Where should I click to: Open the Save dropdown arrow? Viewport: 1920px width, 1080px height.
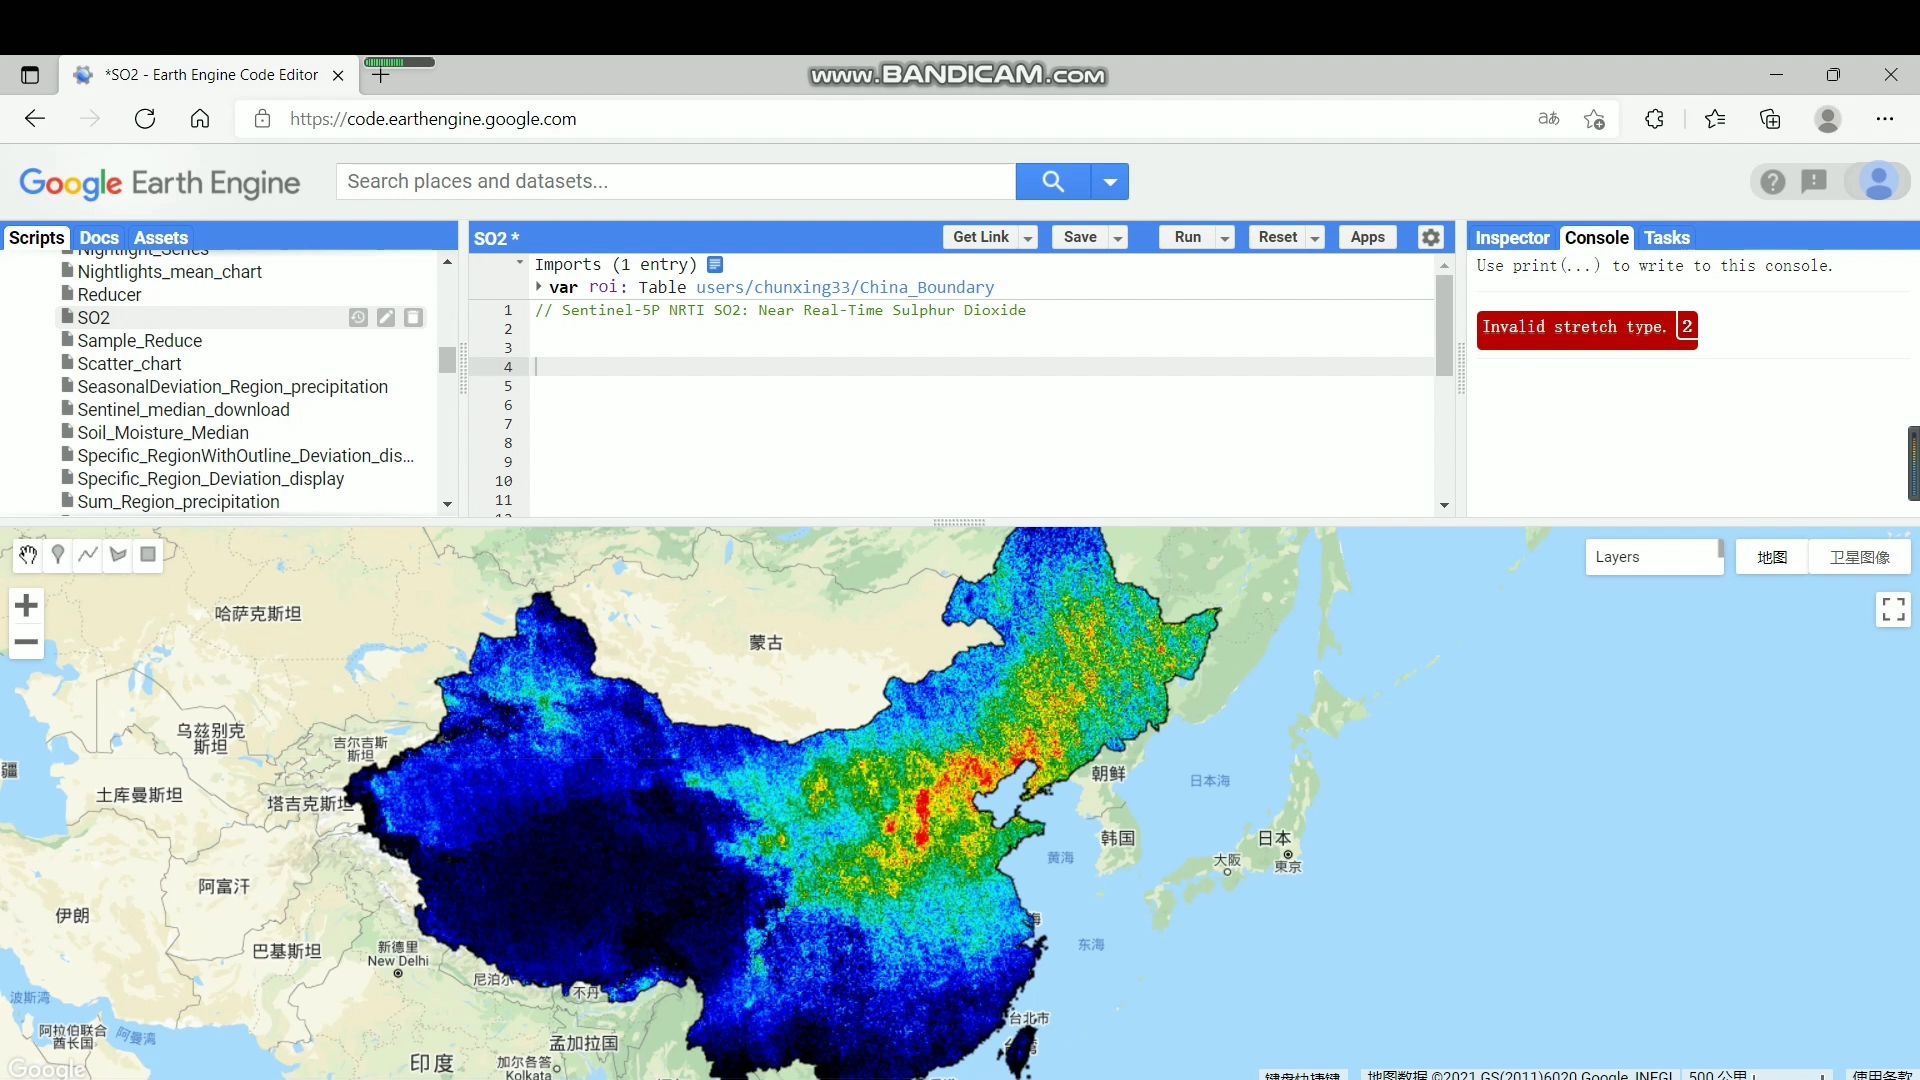click(1117, 237)
